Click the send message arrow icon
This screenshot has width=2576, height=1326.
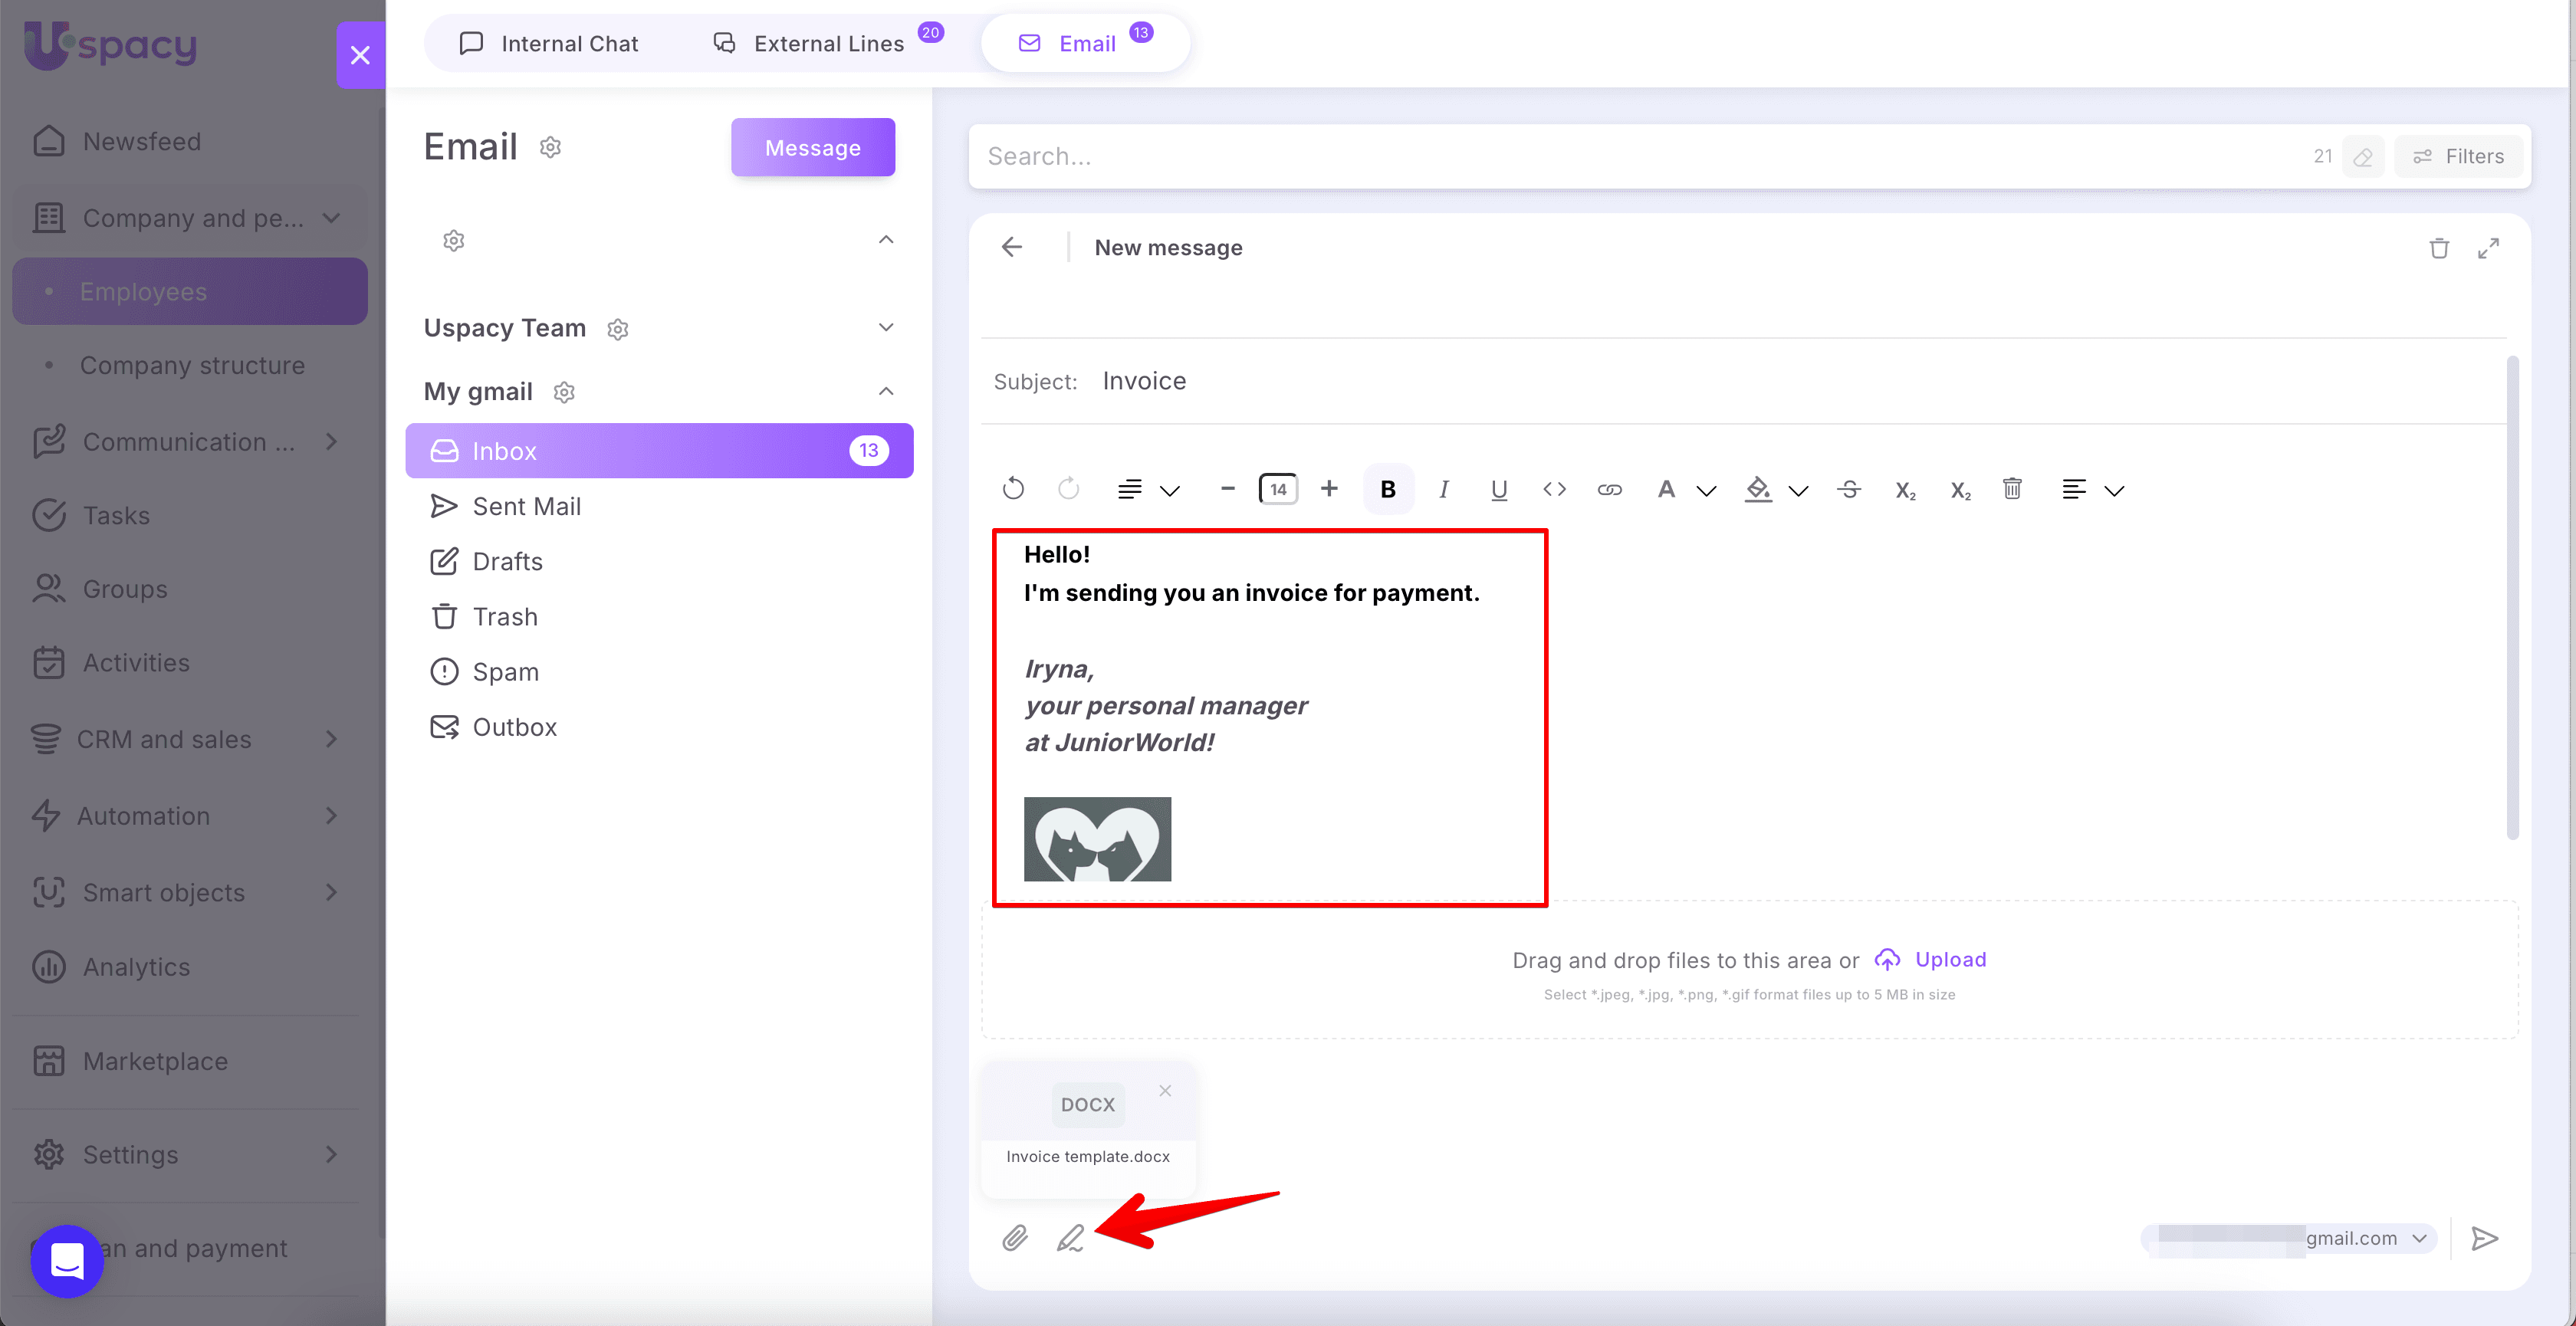tap(2484, 1238)
